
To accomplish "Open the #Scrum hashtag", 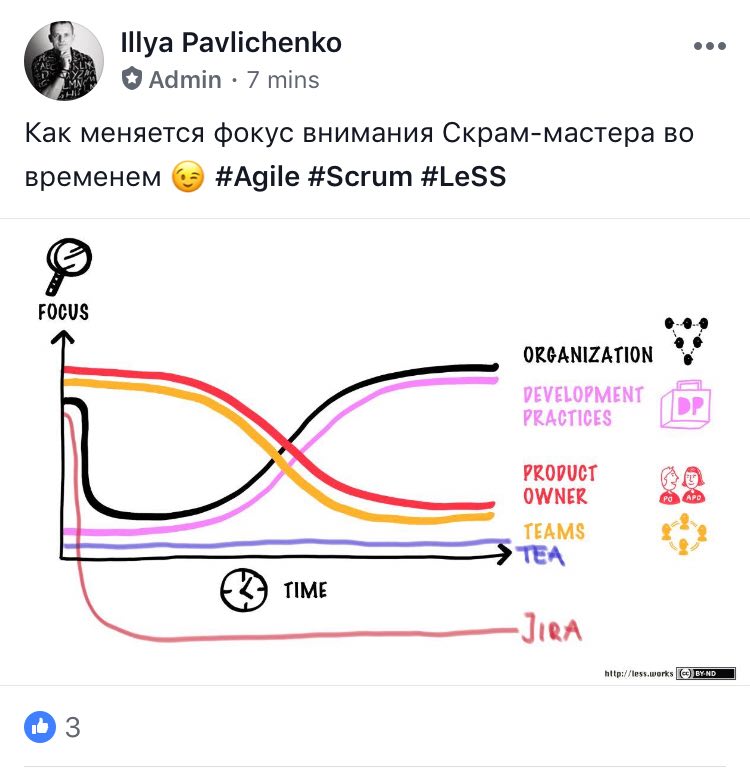I will (360, 176).
